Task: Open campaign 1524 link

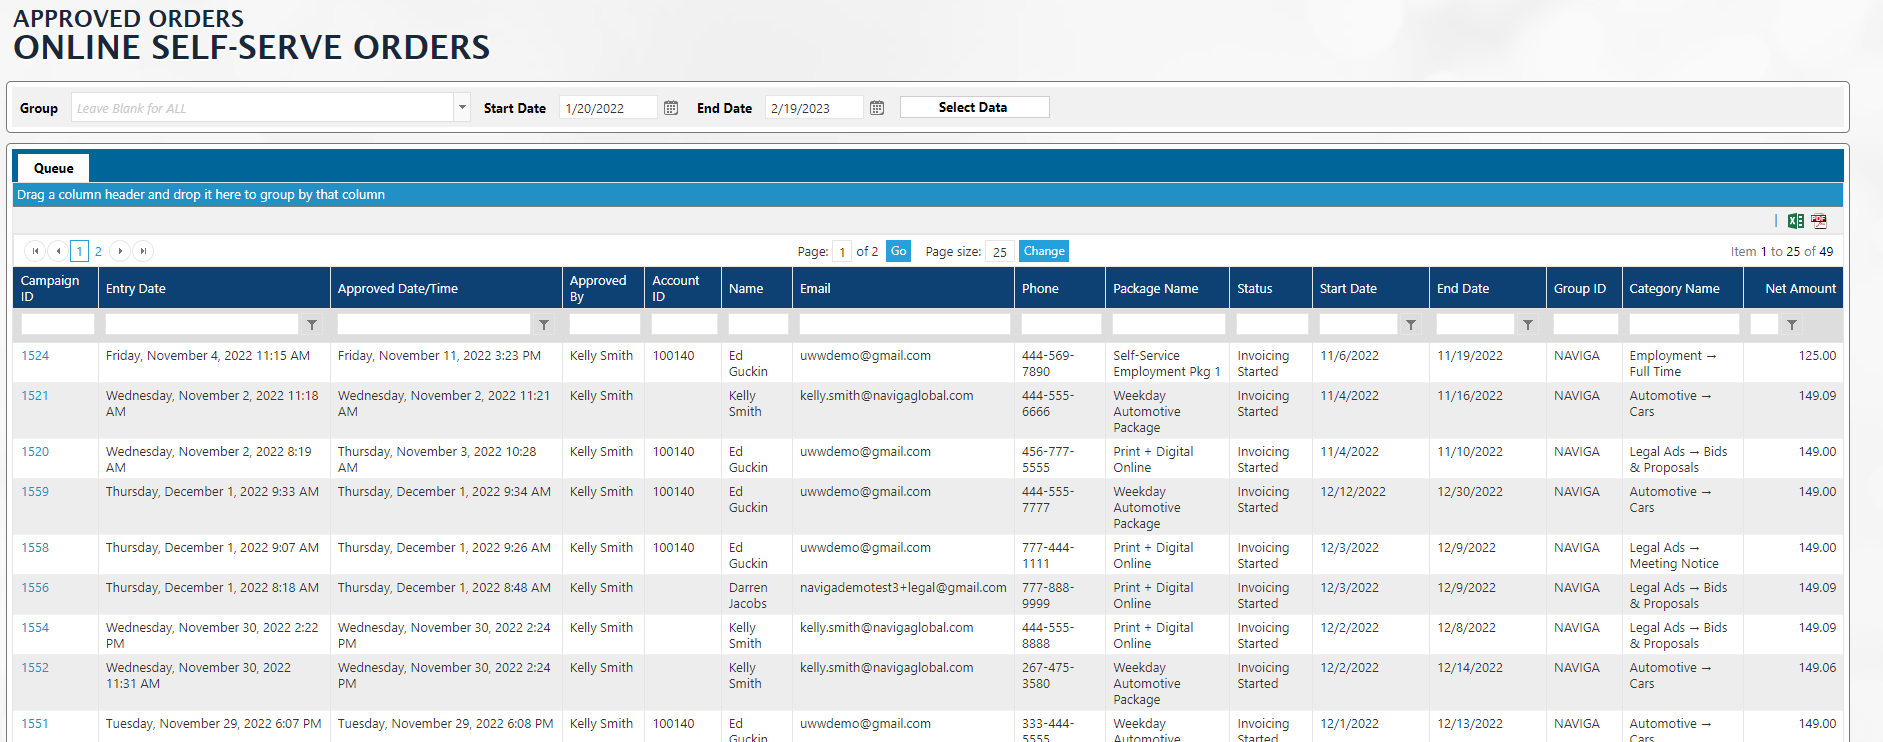Action: tap(35, 356)
